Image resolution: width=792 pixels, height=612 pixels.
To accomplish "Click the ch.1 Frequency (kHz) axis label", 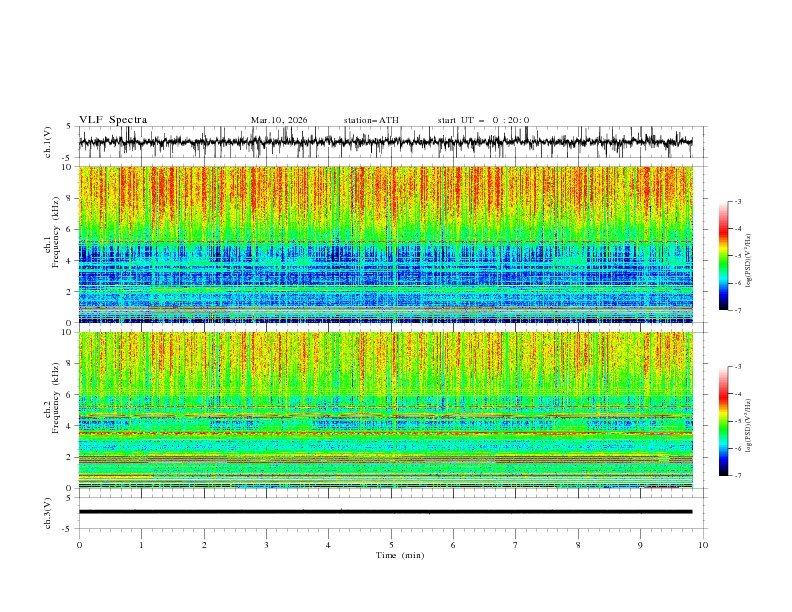I will point(52,232).
